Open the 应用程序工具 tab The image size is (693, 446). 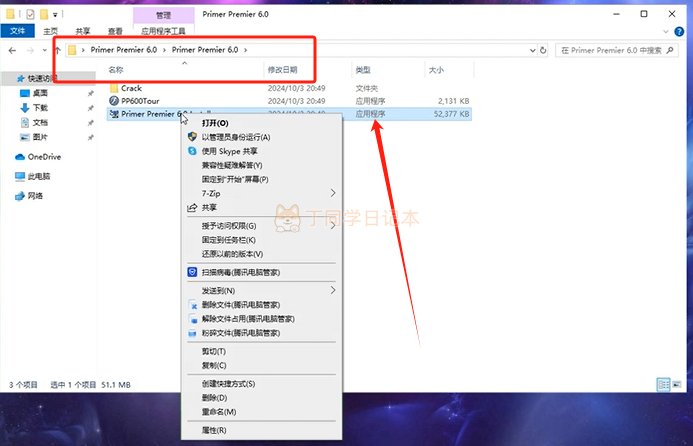(163, 31)
